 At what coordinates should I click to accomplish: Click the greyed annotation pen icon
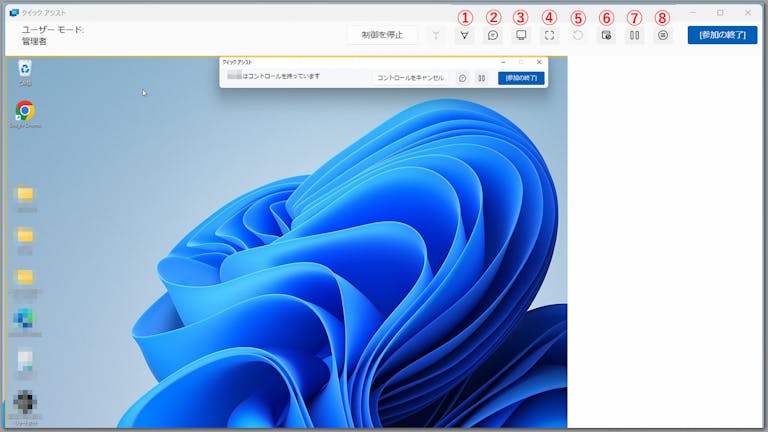pos(435,35)
